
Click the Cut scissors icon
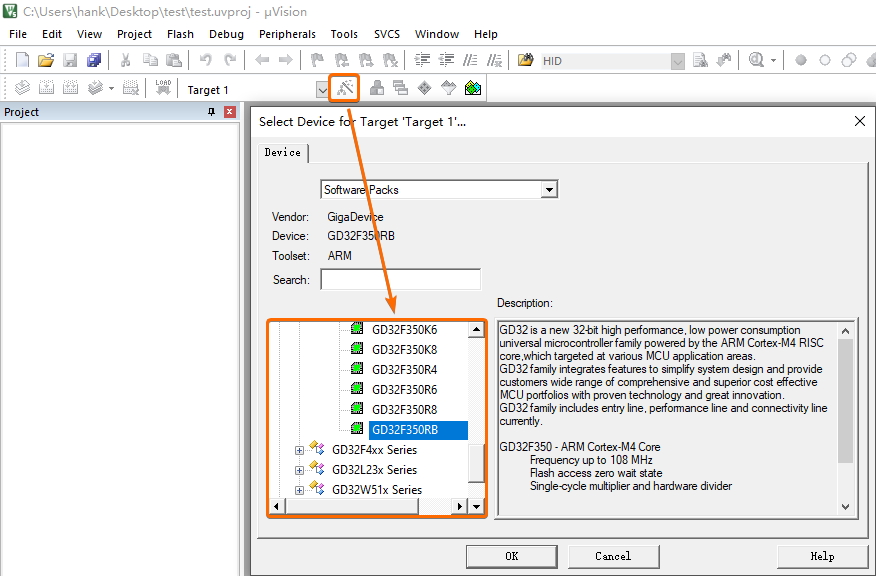126,60
